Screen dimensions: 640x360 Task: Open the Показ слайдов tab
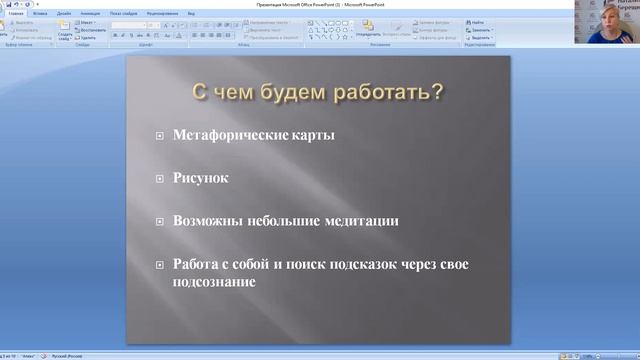(124, 13)
